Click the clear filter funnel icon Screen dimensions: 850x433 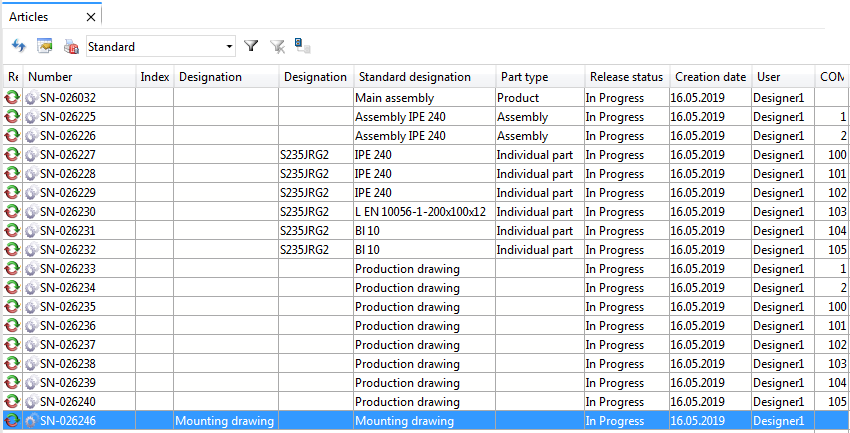click(278, 46)
